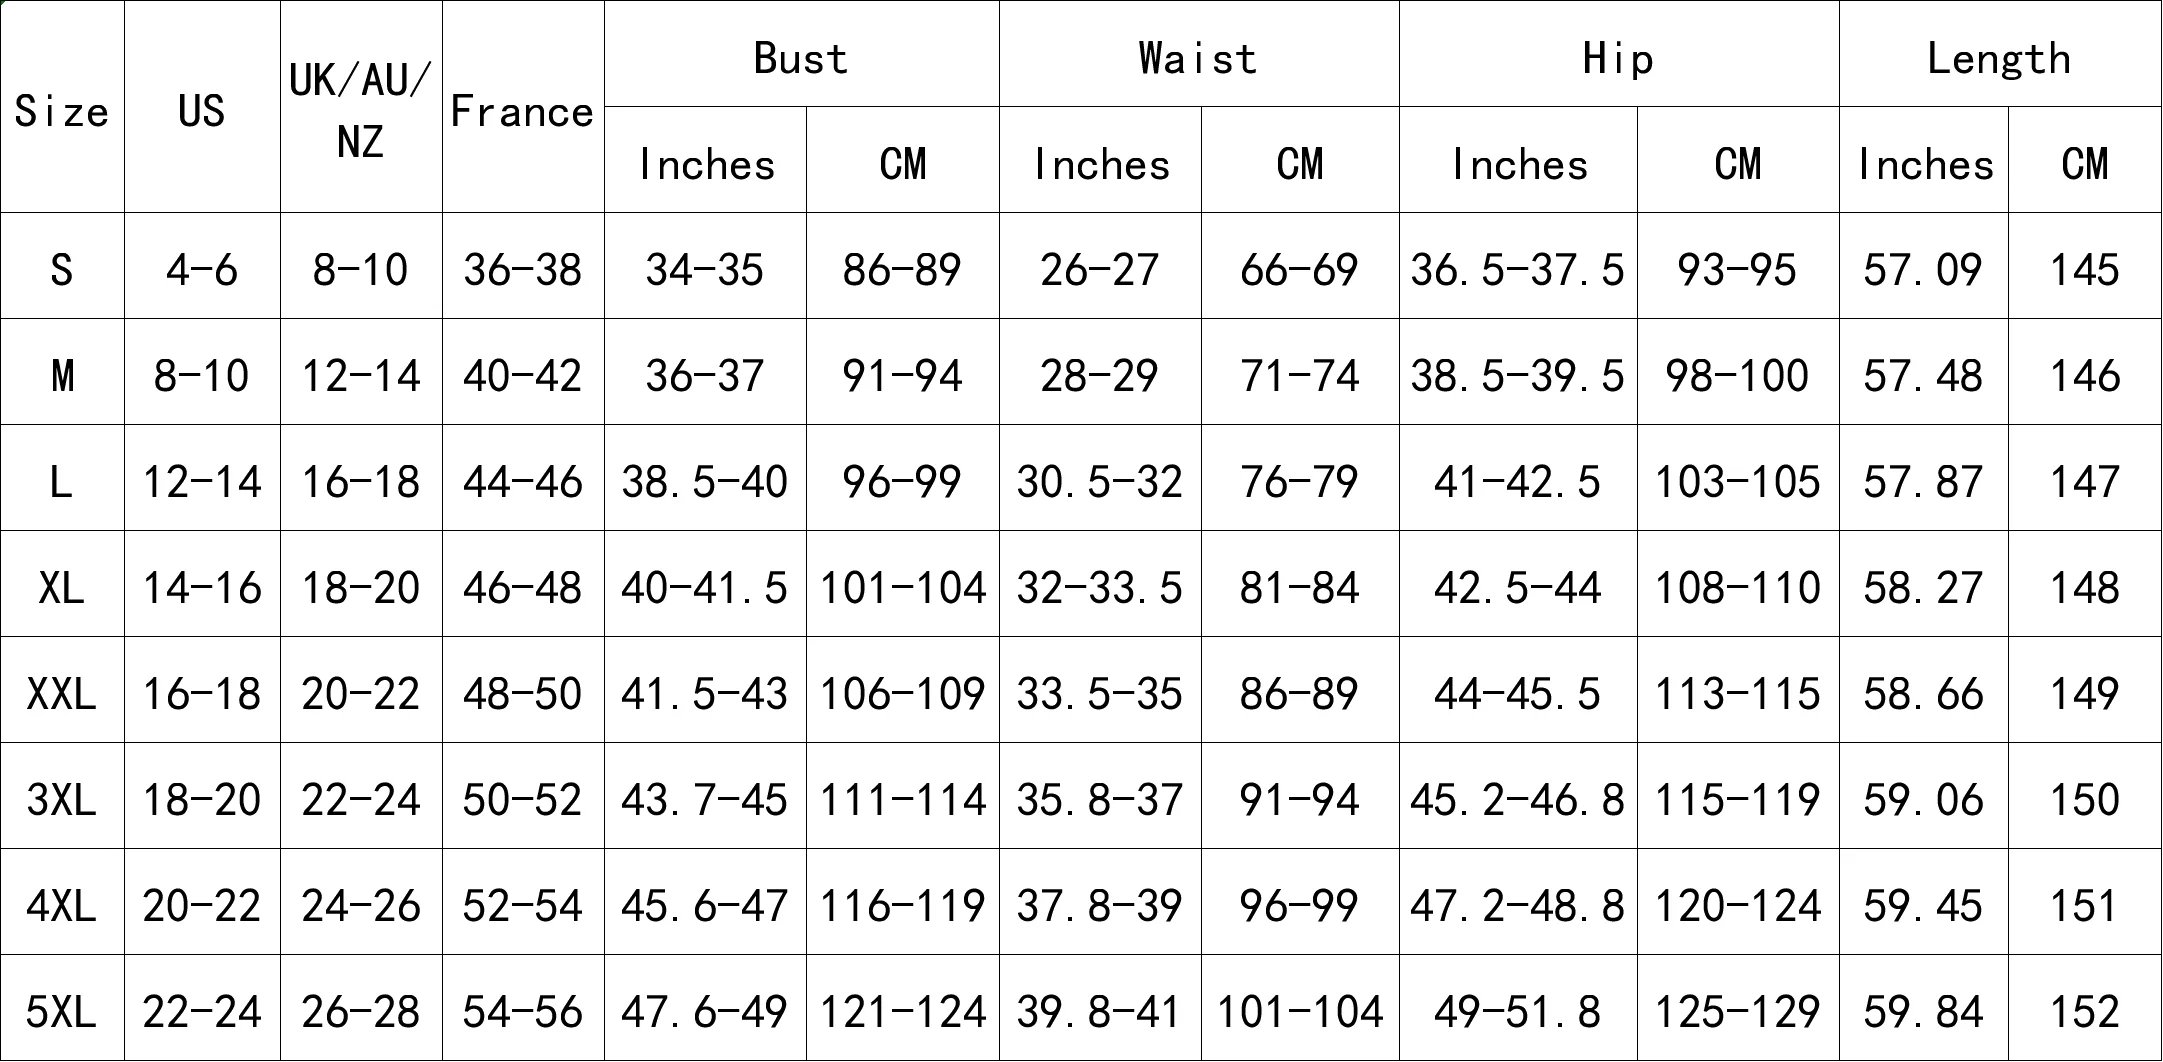
Task: Click the US column header
Action: (202, 110)
